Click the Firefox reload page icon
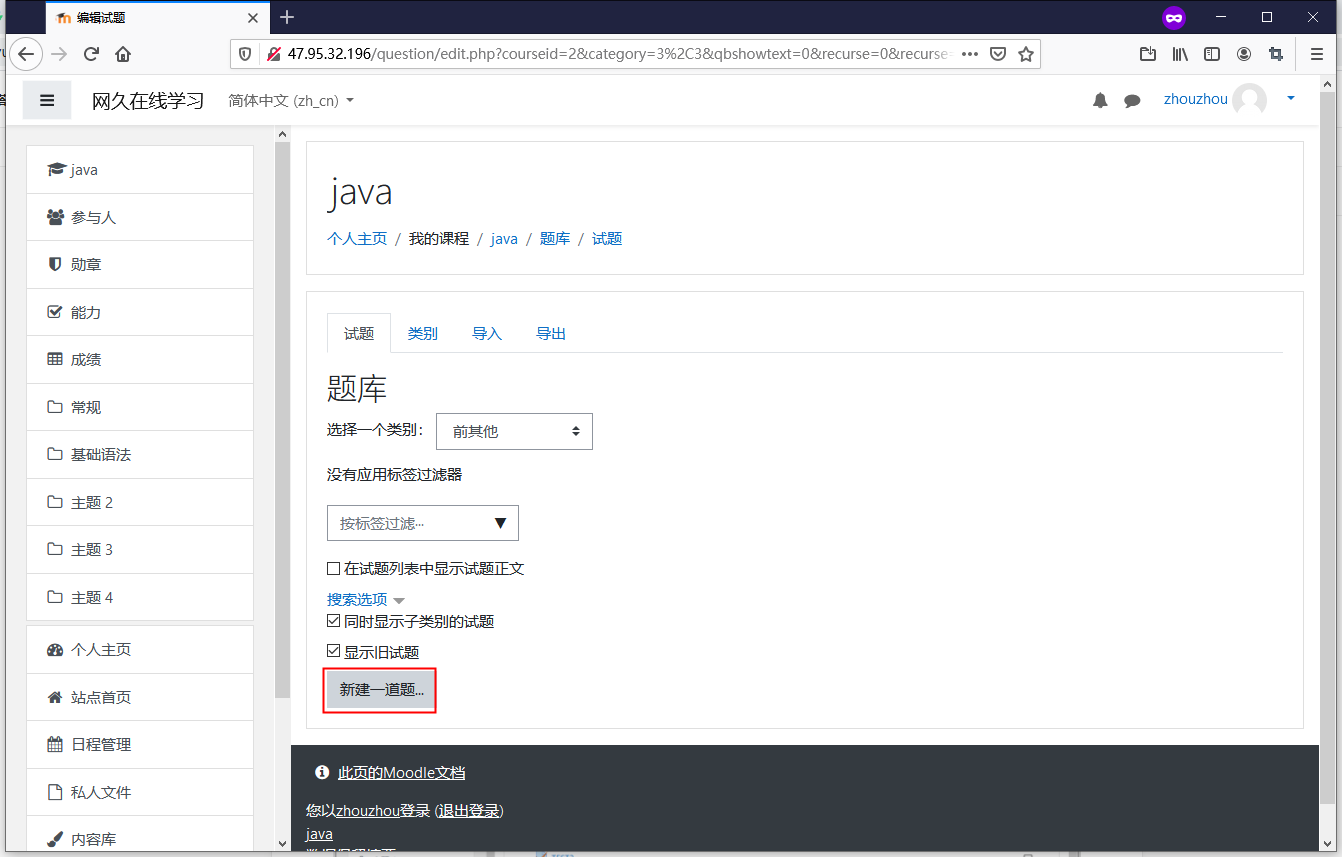 [x=91, y=54]
